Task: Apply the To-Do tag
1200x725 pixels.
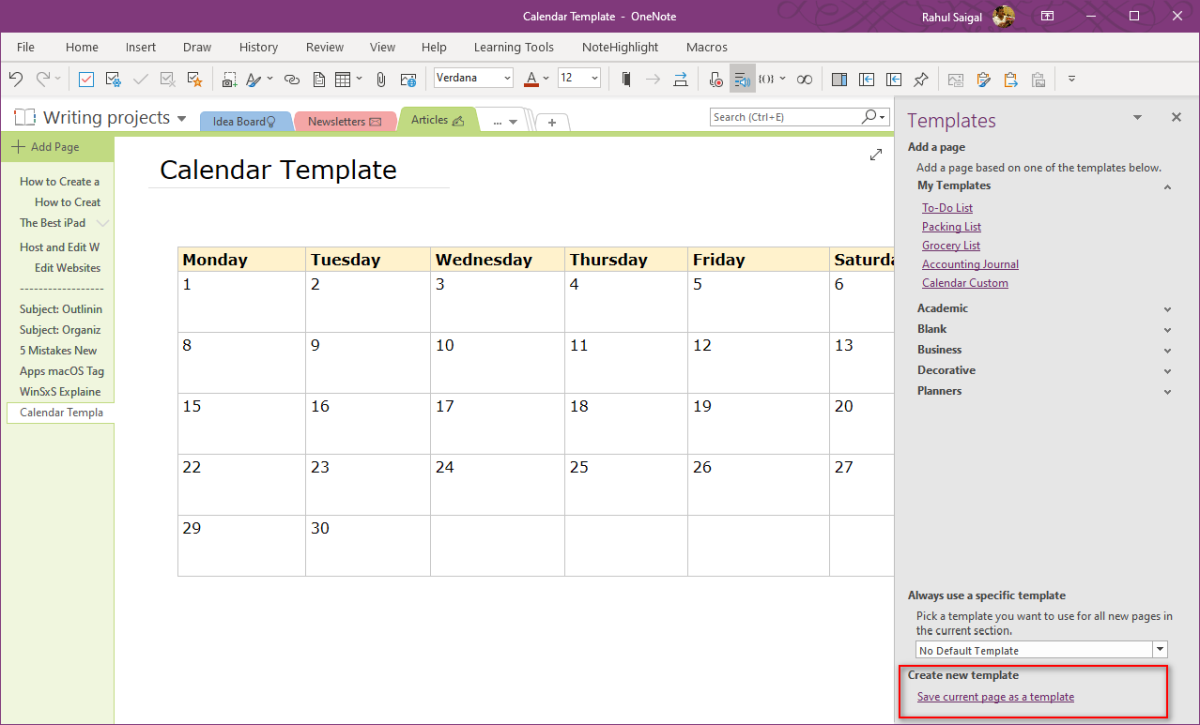Action: click(x=86, y=78)
